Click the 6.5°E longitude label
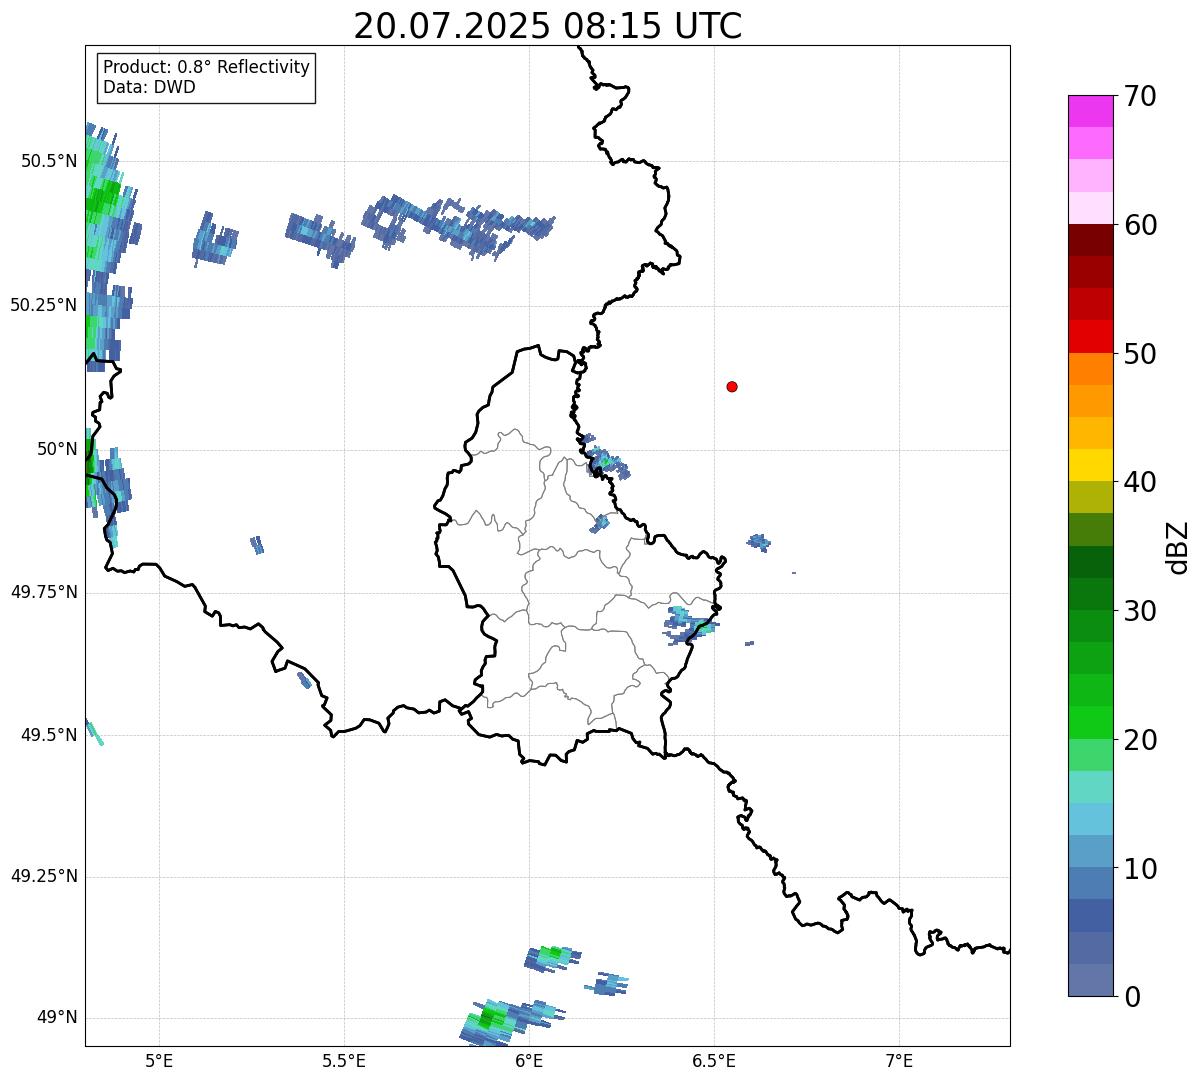 (714, 1060)
